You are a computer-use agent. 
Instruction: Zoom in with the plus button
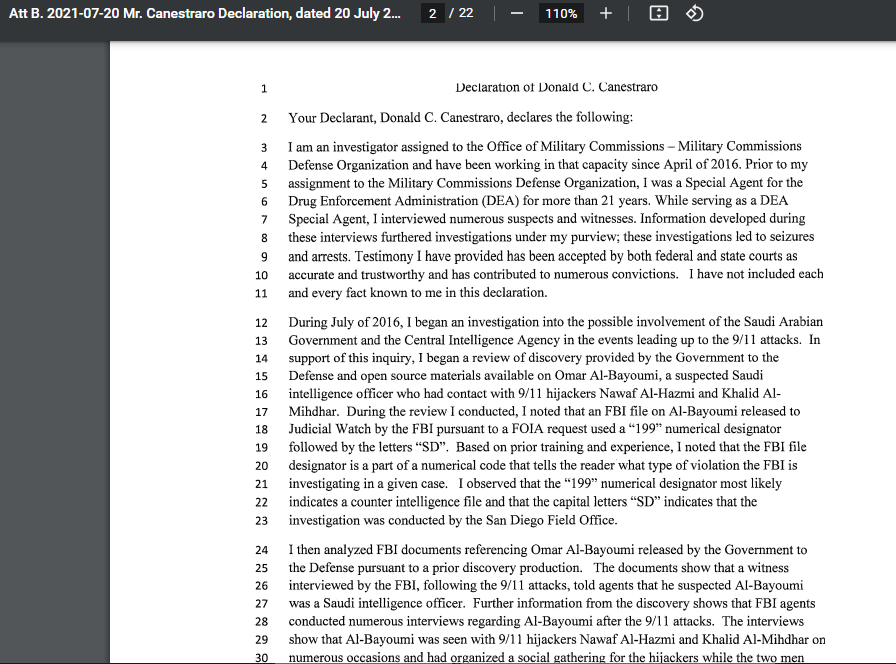click(606, 13)
